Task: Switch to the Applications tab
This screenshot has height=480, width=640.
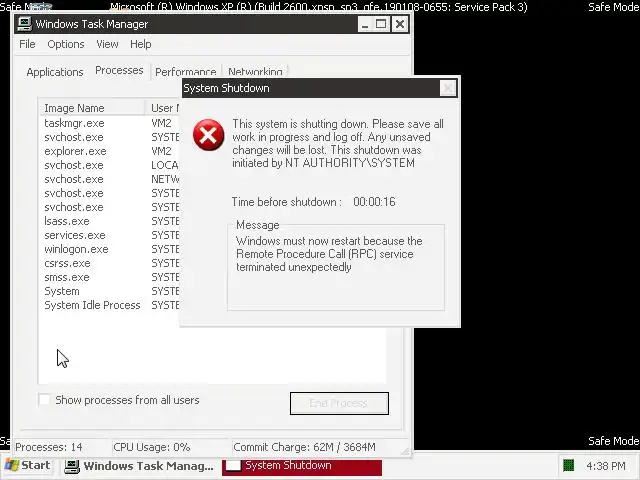Action: pos(55,72)
